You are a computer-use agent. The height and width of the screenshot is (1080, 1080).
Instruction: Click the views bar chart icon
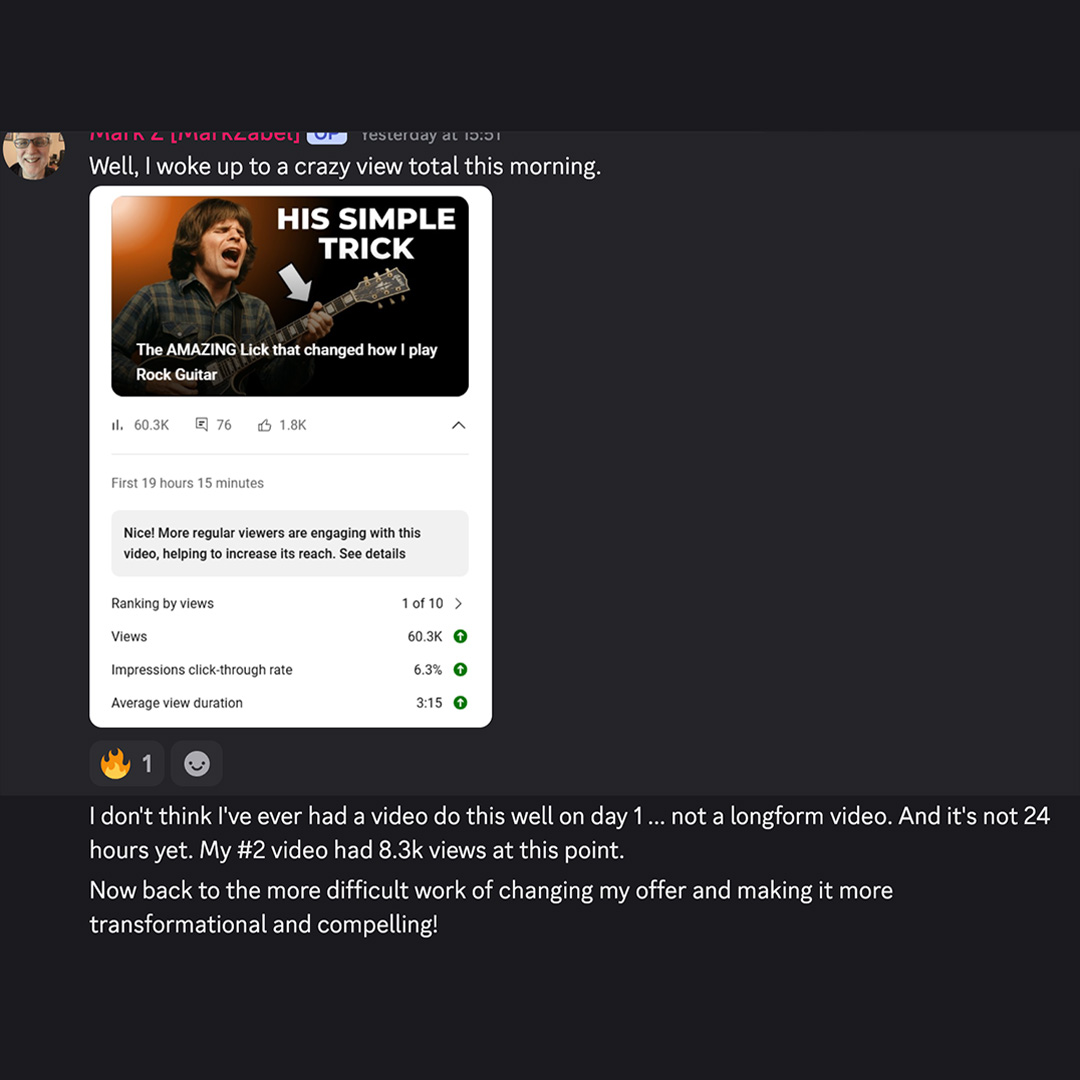pyautogui.click(x=117, y=425)
